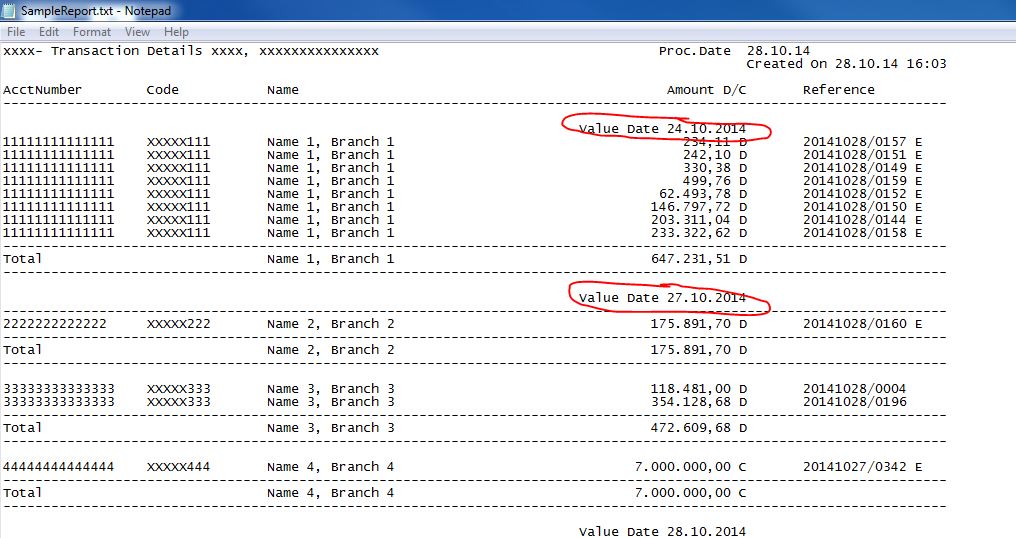Viewport: 1016px width, 538px height.
Task: Click the 'Code' column heading
Action: click(x=163, y=90)
